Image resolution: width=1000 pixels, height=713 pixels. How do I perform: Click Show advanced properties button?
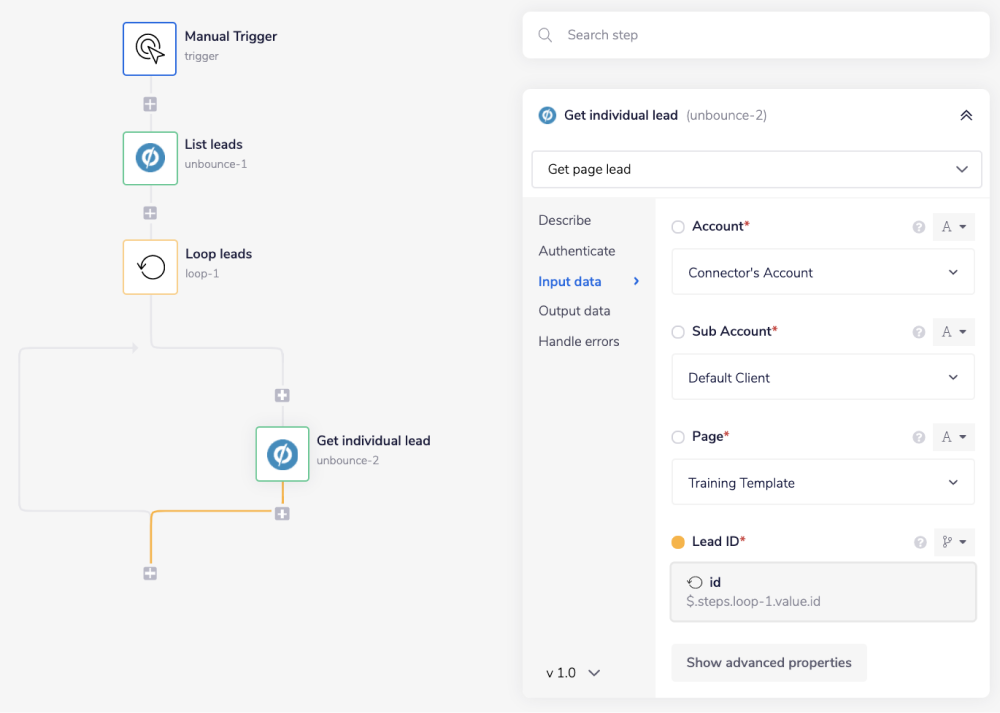pos(768,662)
